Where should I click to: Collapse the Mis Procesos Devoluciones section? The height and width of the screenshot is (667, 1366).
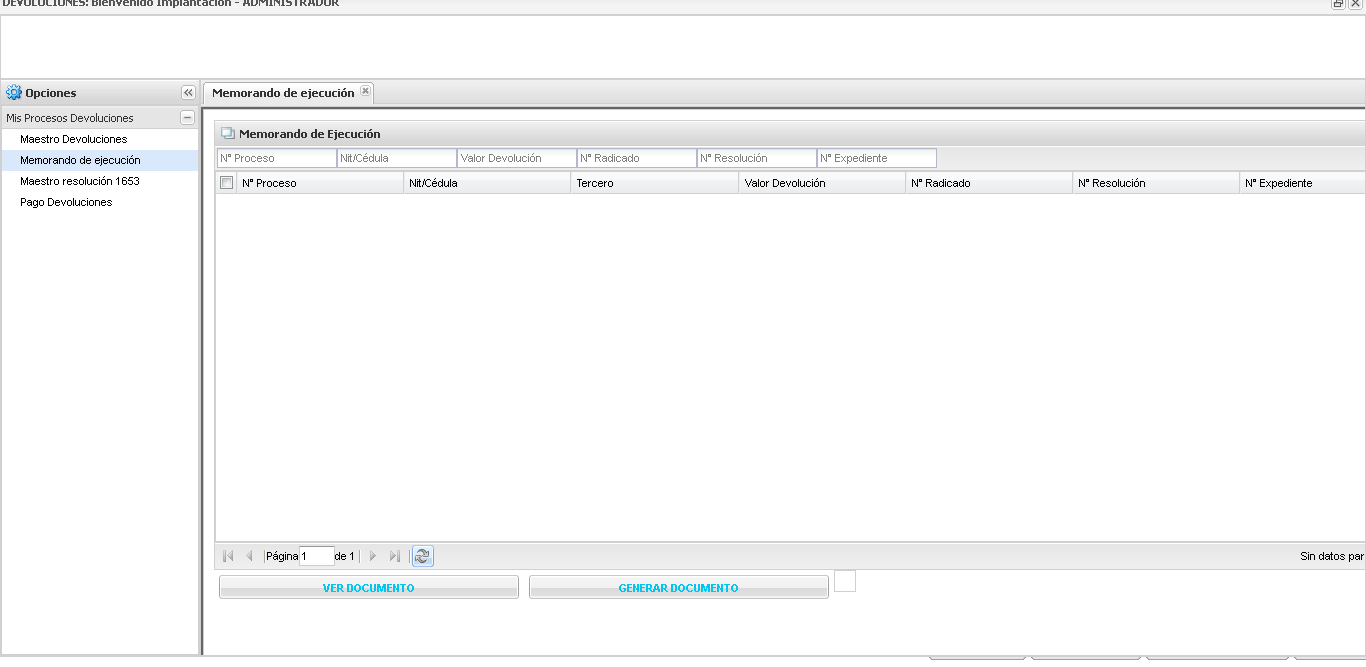point(187,118)
